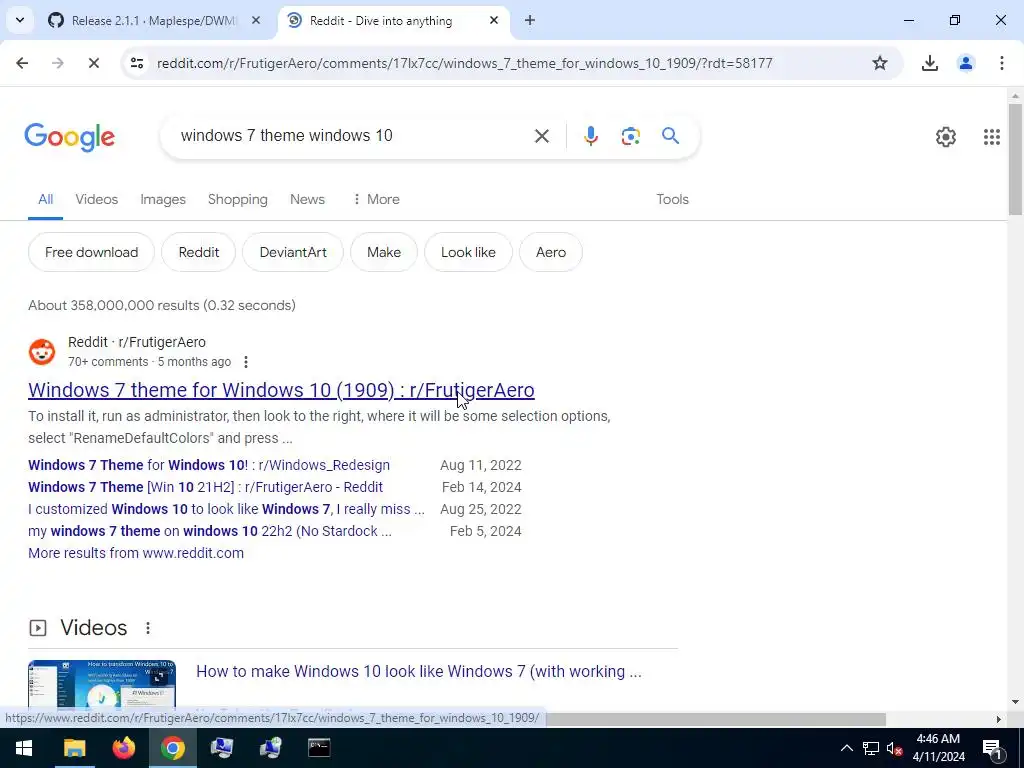The width and height of the screenshot is (1024, 768).
Task: Open 'I customized Windows 10' link
Action: point(226,509)
